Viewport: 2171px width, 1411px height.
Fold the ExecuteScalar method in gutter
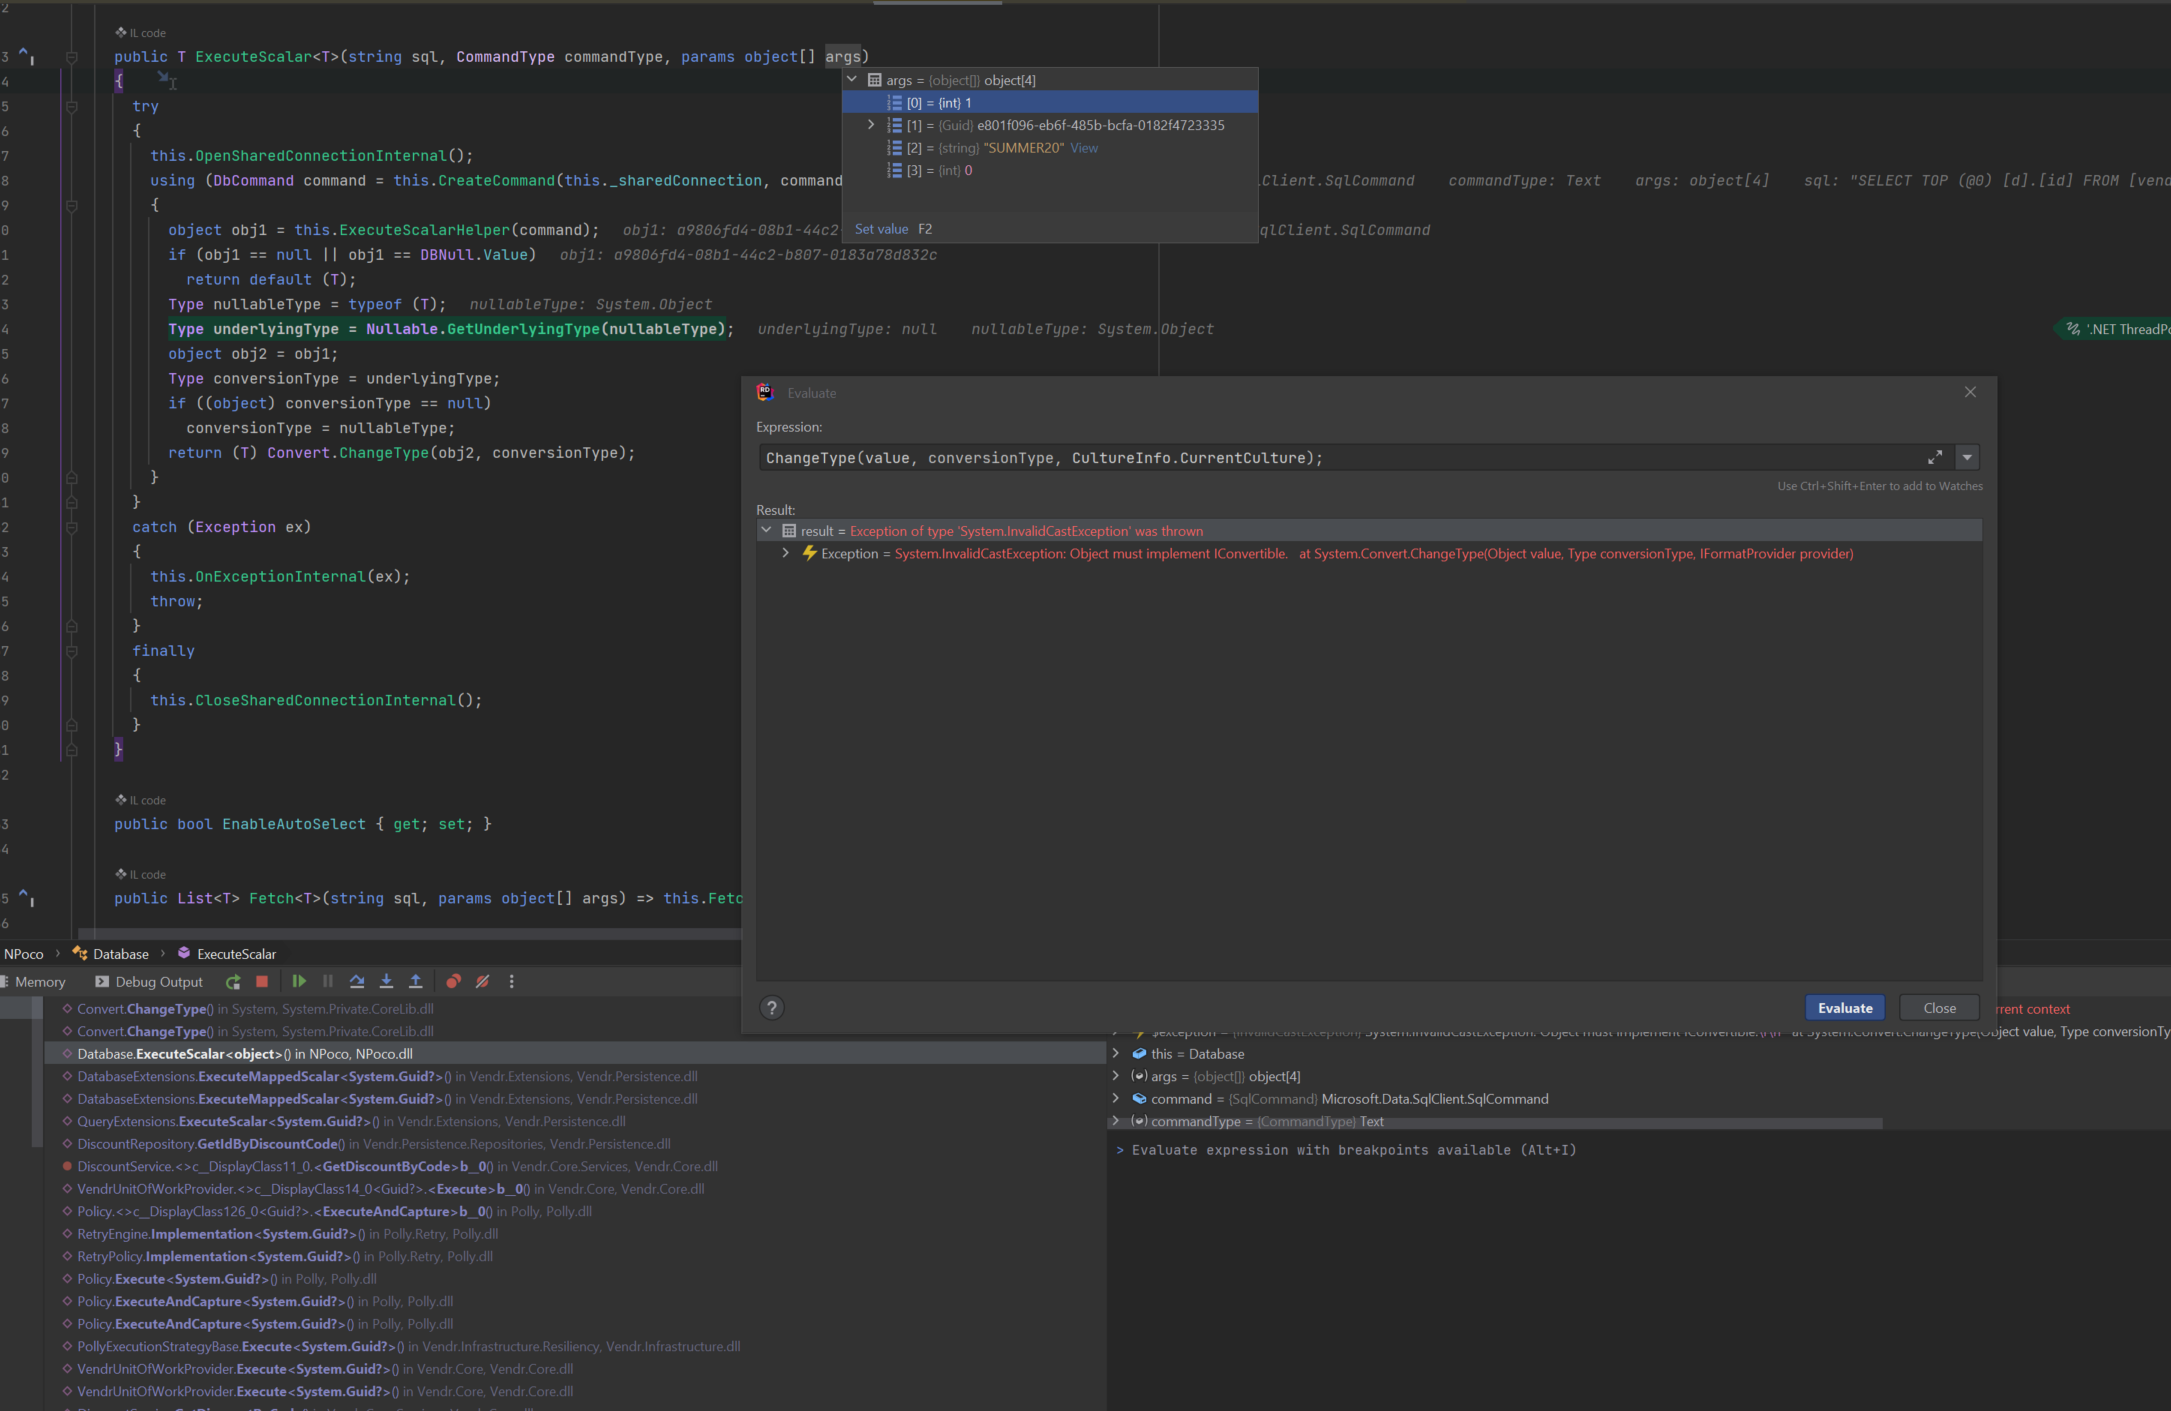coord(72,57)
